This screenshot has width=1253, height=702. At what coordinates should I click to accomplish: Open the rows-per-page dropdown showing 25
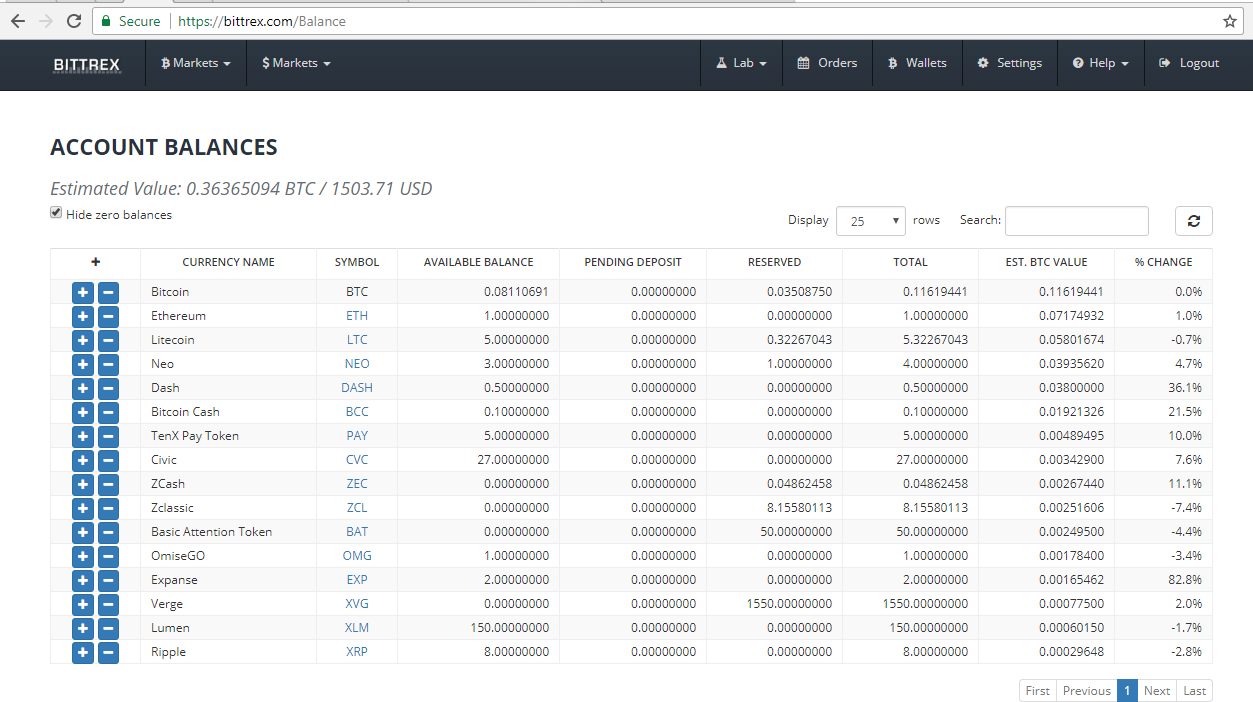(x=871, y=221)
